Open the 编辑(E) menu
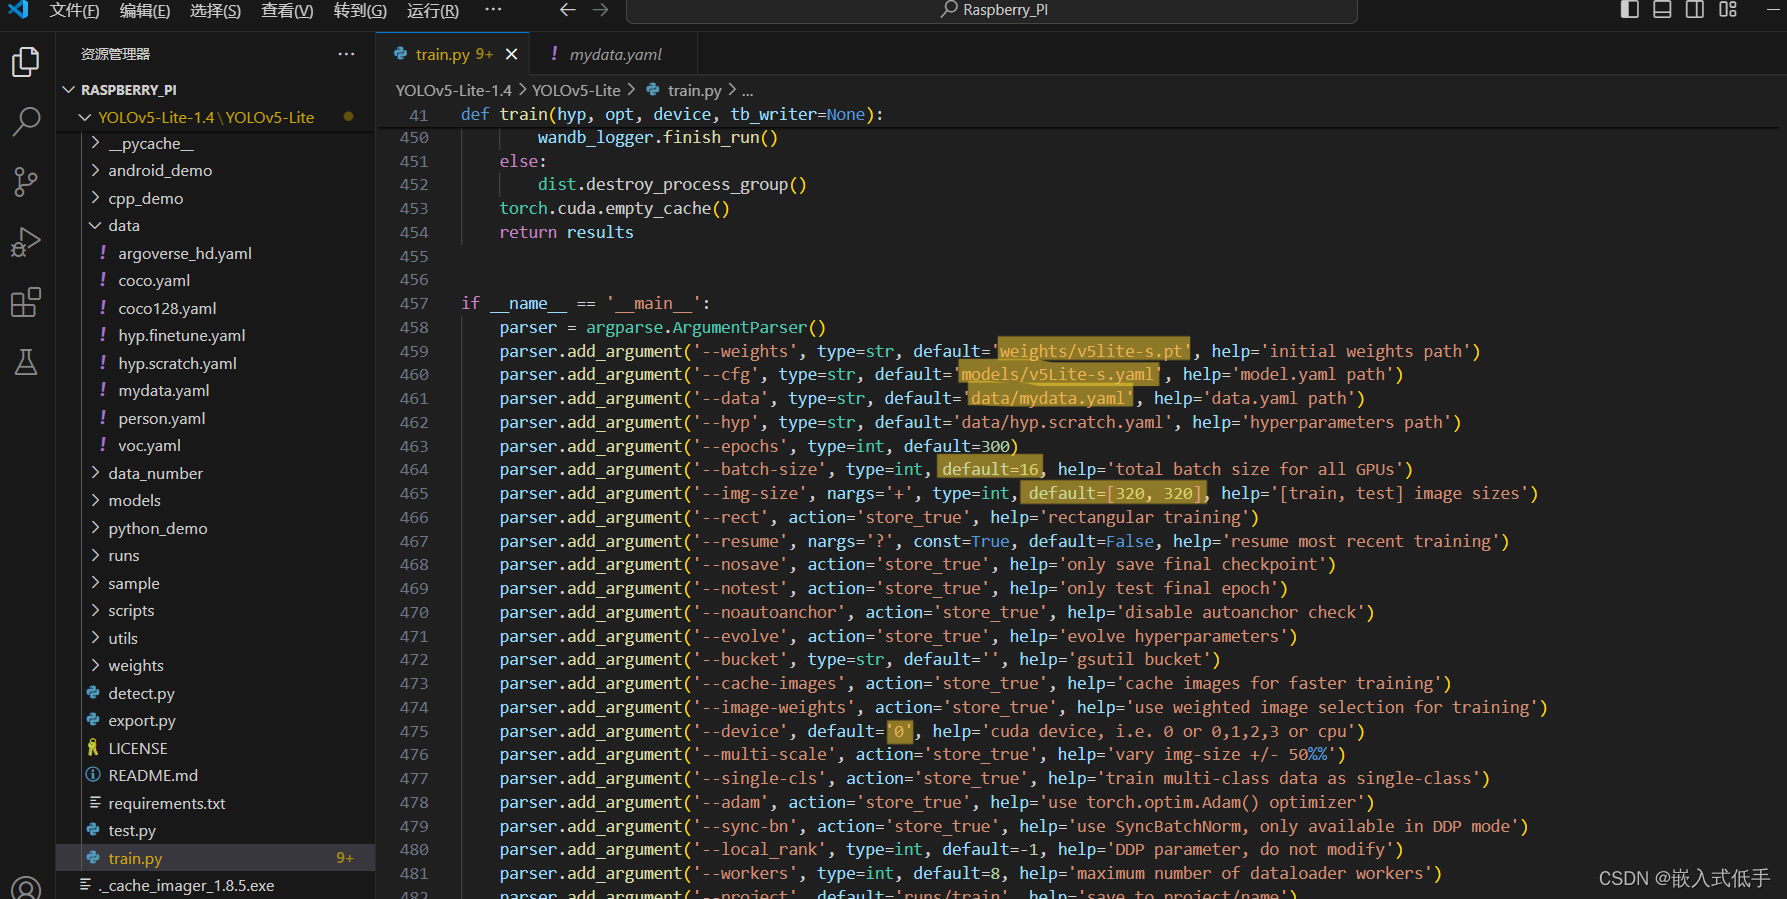Viewport: 1787px width, 899px height. [x=145, y=11]
